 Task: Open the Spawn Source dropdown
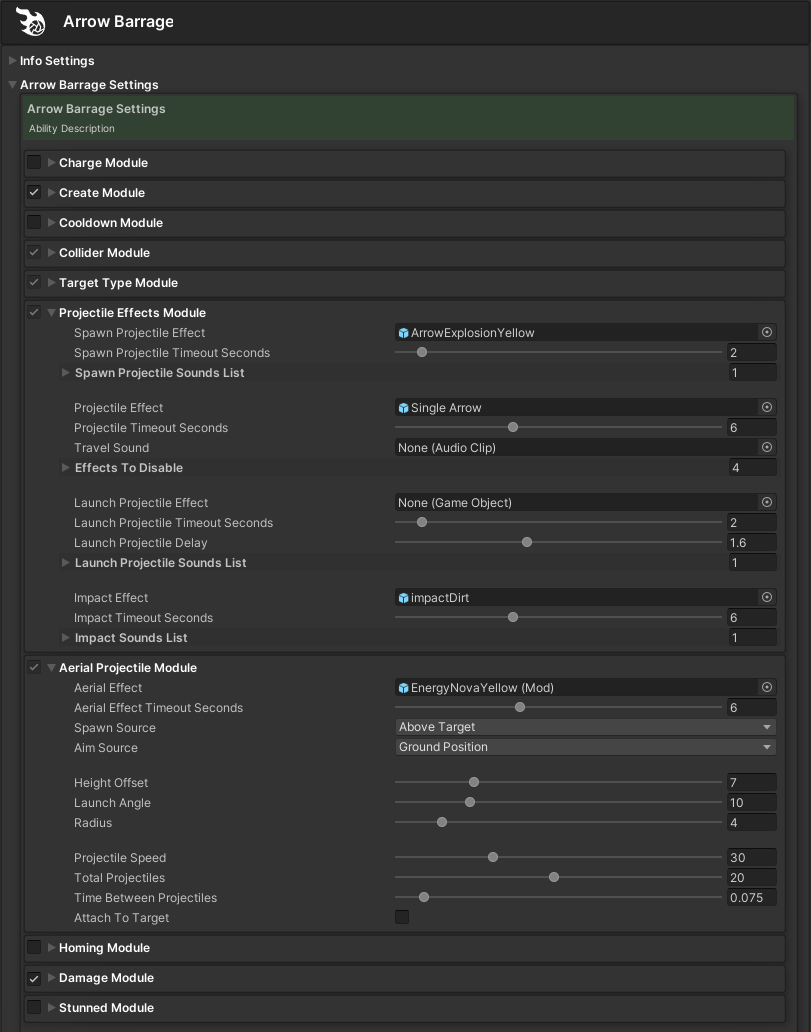(585, 728)
